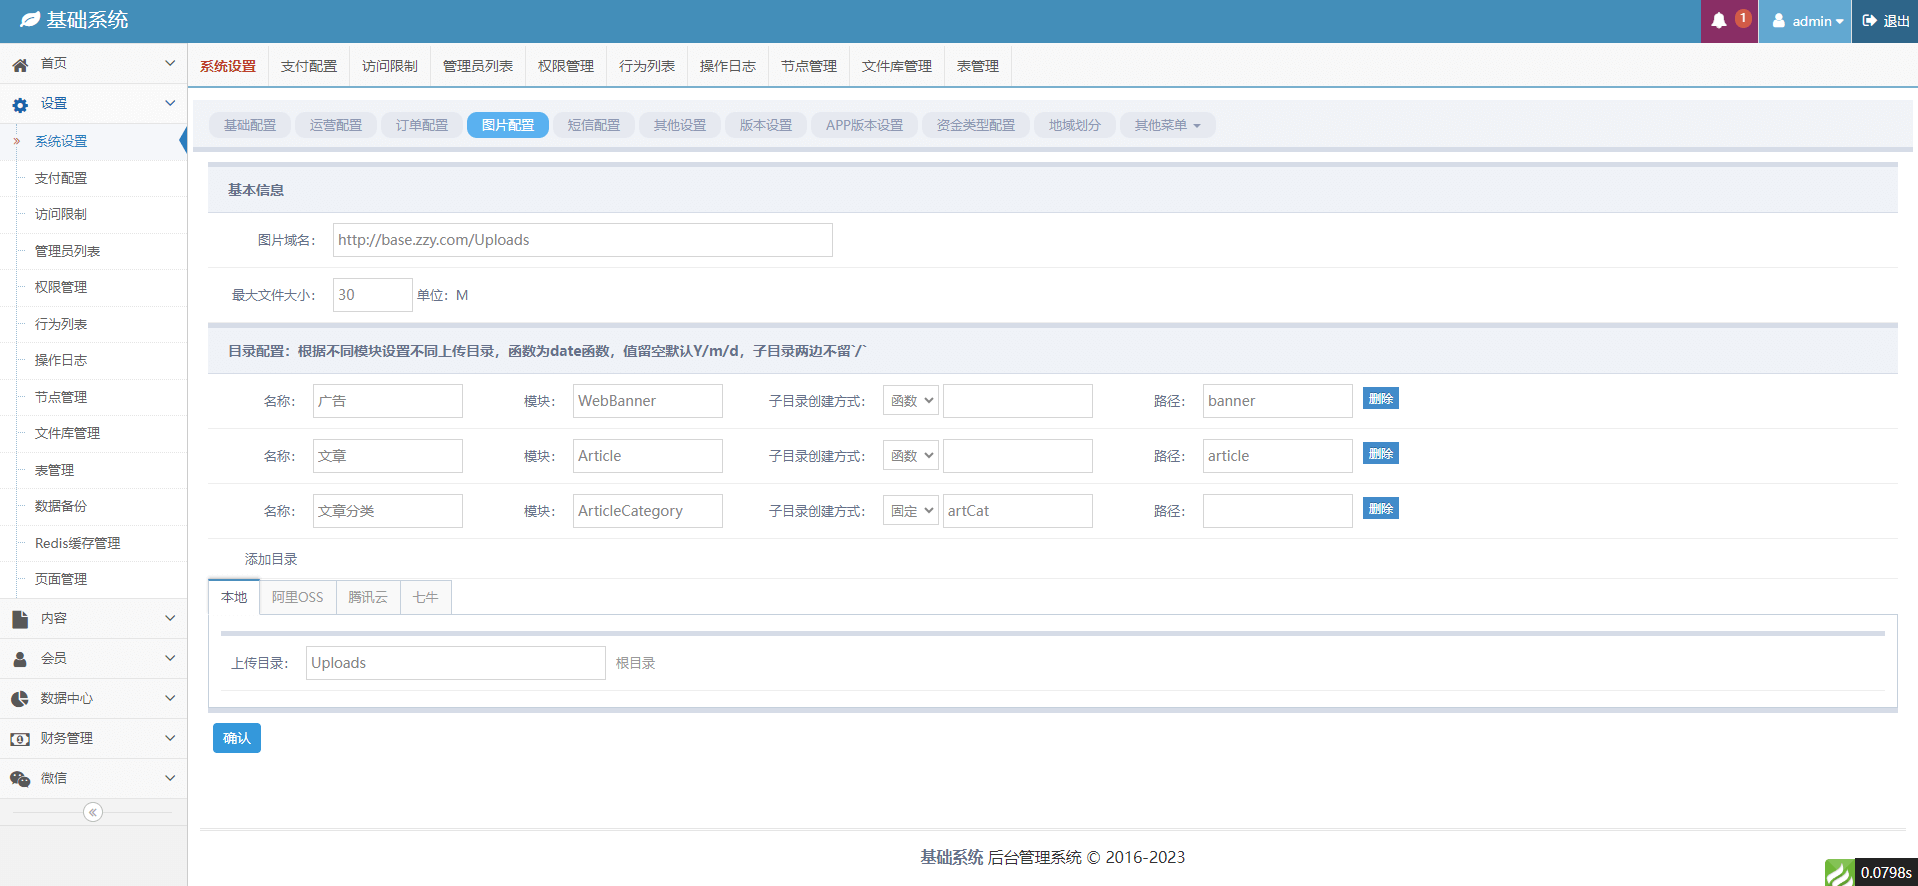Click the data center pie chart icon
The image size is (1918, 886).
20,699
